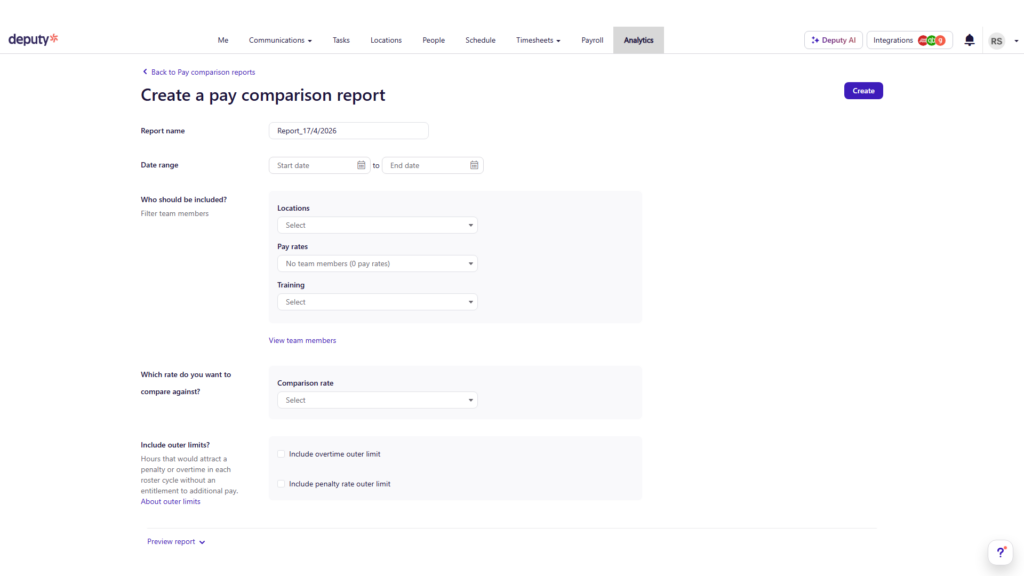Open the help question mark widget

click(x=1000, y=552)
